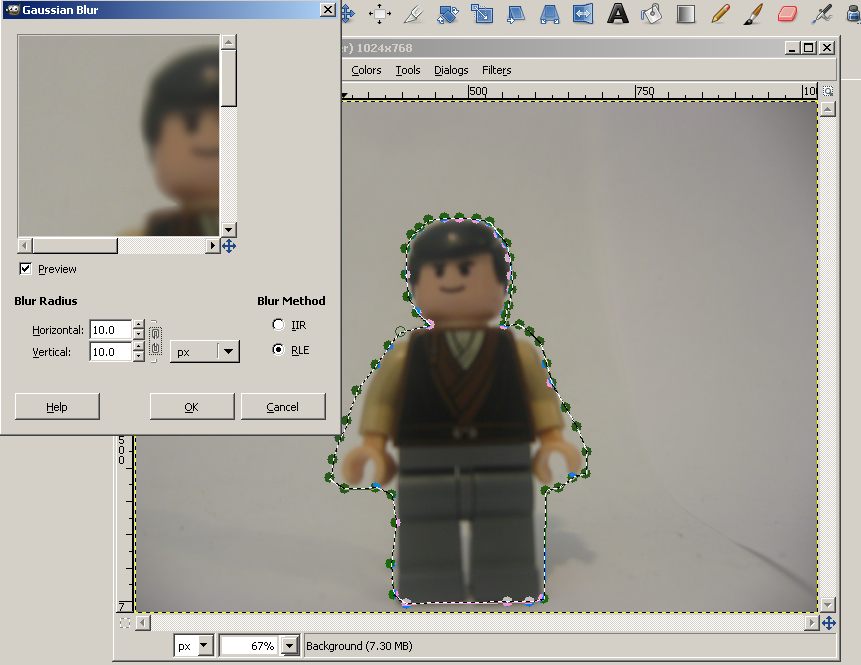Viewport: 861px width, 665px height.
Task: Select the RLE blur method
Action: pyautogui.click(x=278, y=349)
